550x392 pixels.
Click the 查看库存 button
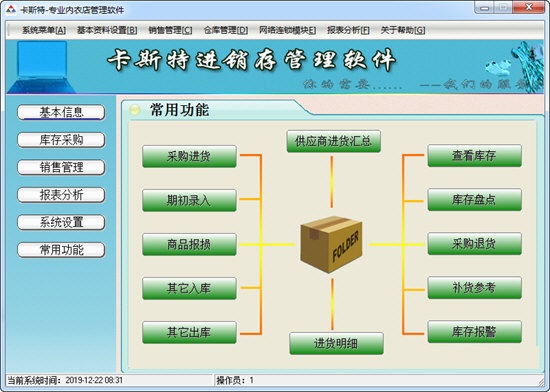pyautogui.click(x=475, y=156)
